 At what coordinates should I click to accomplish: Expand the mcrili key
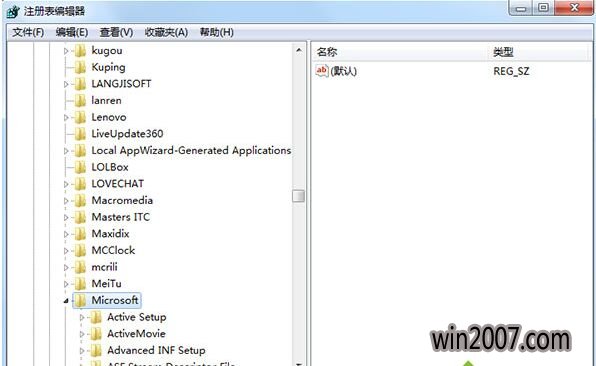(x=66, y=268)
